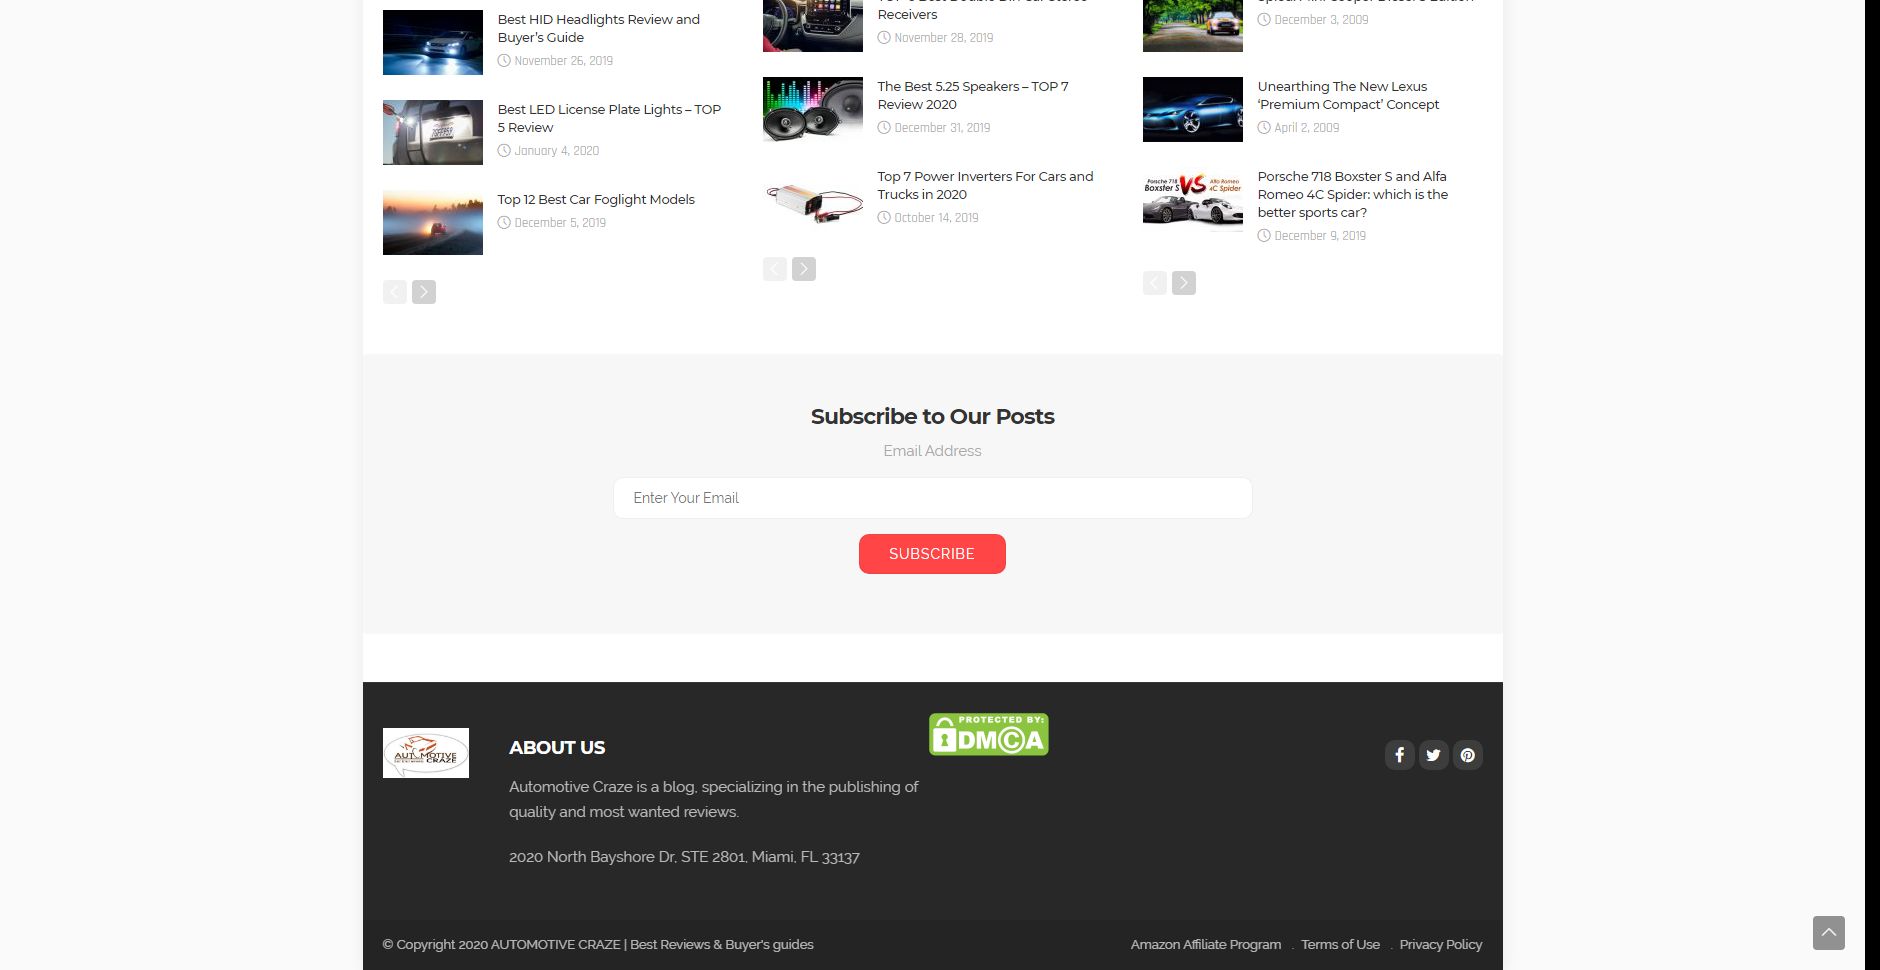1880x970 pixels.
Task: Click the DMCA protected badge
Action: click(x=988, y=734)
